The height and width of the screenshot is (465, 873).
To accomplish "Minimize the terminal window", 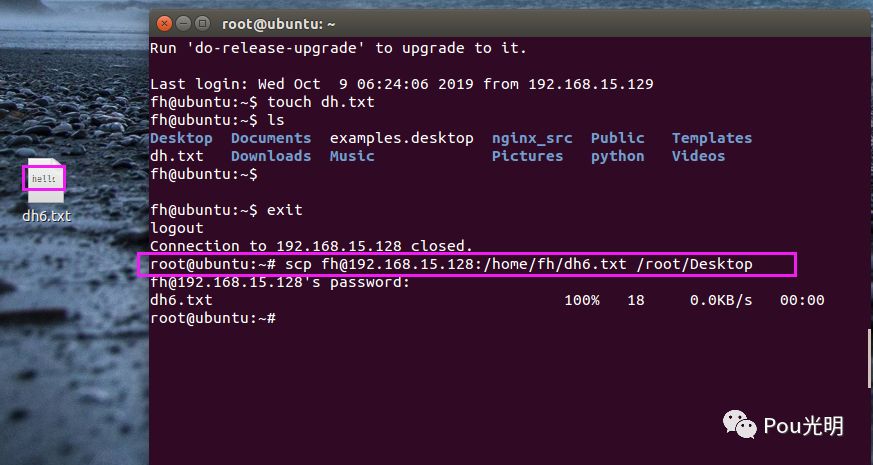I will pyautogui.click(x=184, y=21).
